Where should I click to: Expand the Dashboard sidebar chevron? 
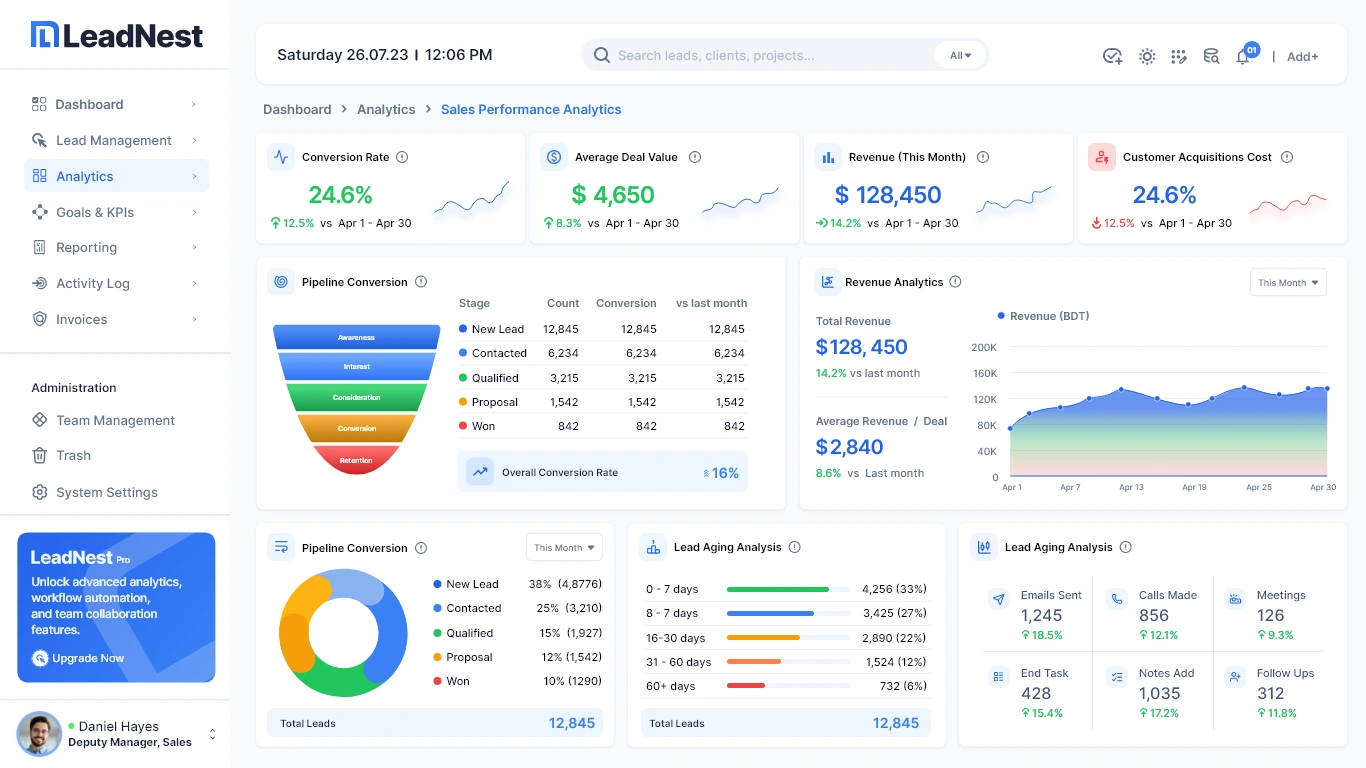point(194,104)
